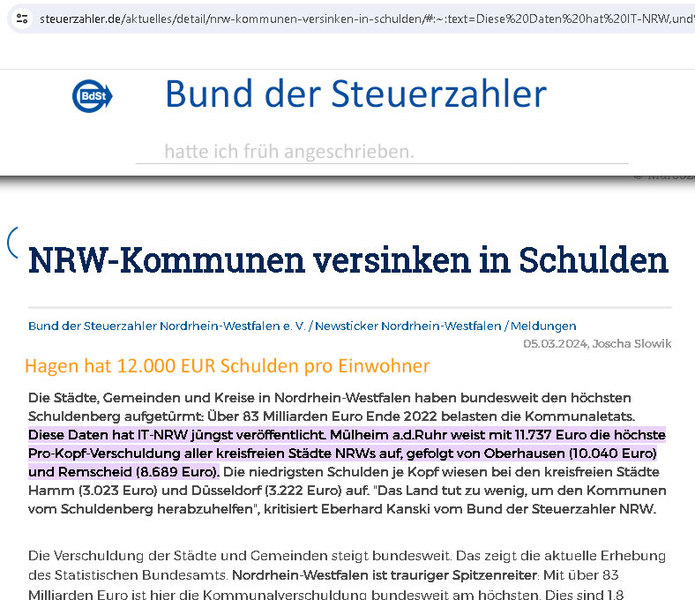Viewport: 695px width, 600px height.
Task: Click the 'Bund der Steuerzahler' banner title
Action: [x=355, y=94]
